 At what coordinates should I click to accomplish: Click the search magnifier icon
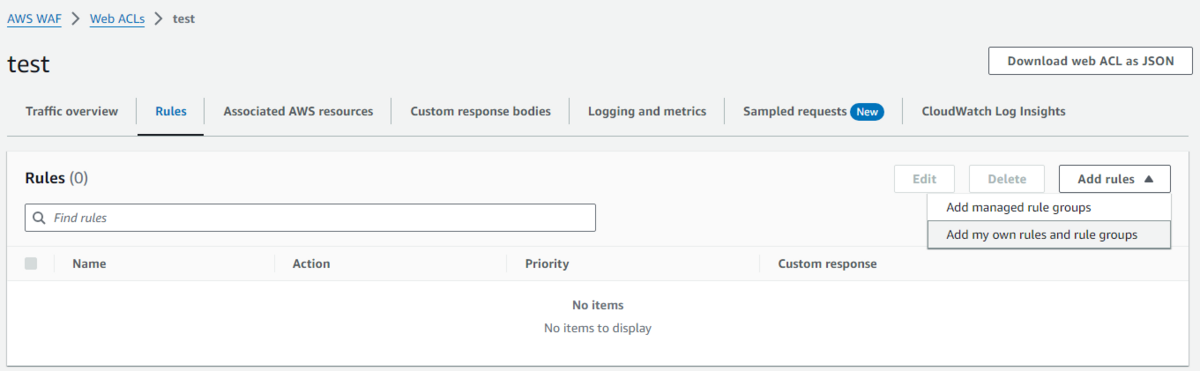39,217
